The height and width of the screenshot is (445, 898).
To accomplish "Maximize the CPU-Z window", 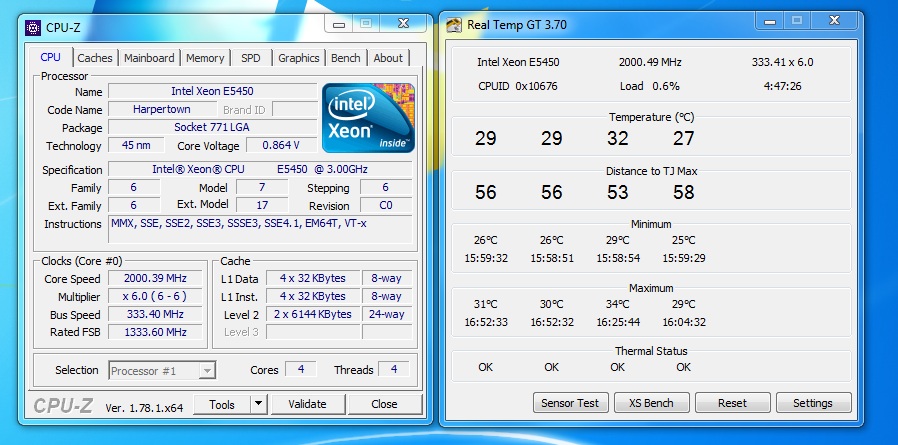I will click(x=366, y=24).
